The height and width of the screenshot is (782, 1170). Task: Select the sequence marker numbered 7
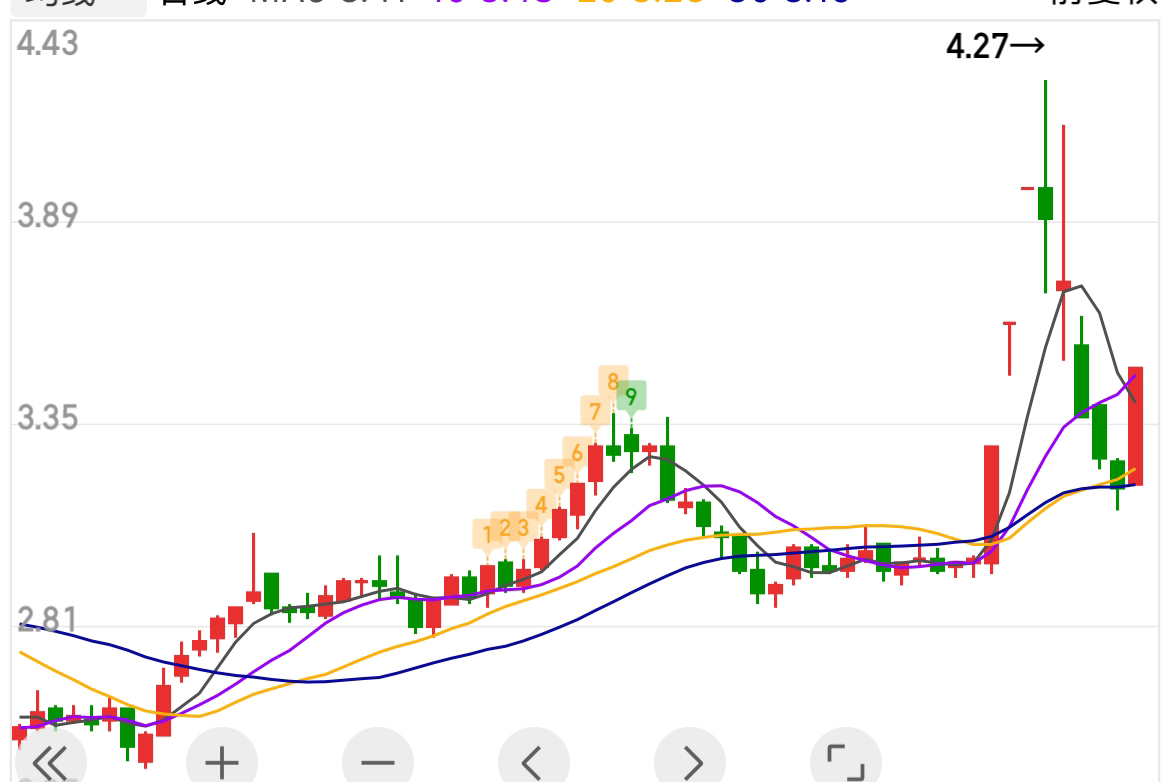[595, 411]
